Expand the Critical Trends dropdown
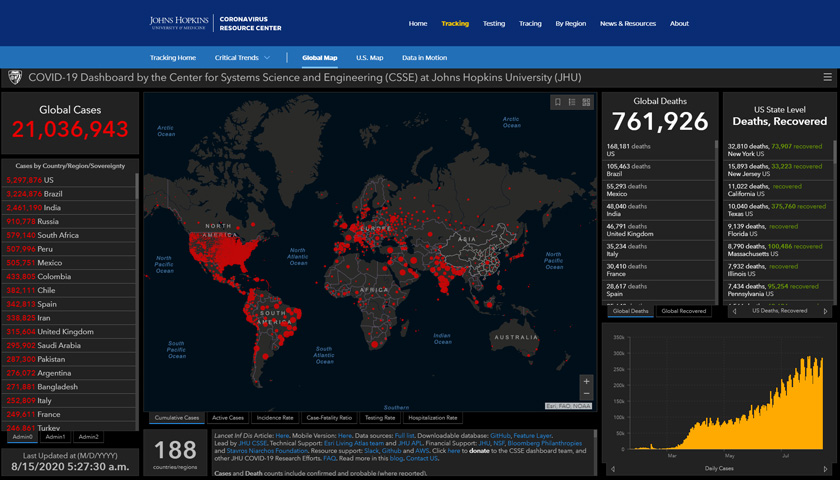 (x=242, y=58)
